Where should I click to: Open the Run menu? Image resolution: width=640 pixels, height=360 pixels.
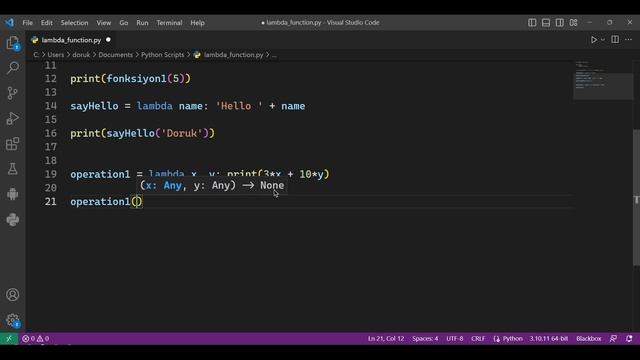[x=142, y=23]
